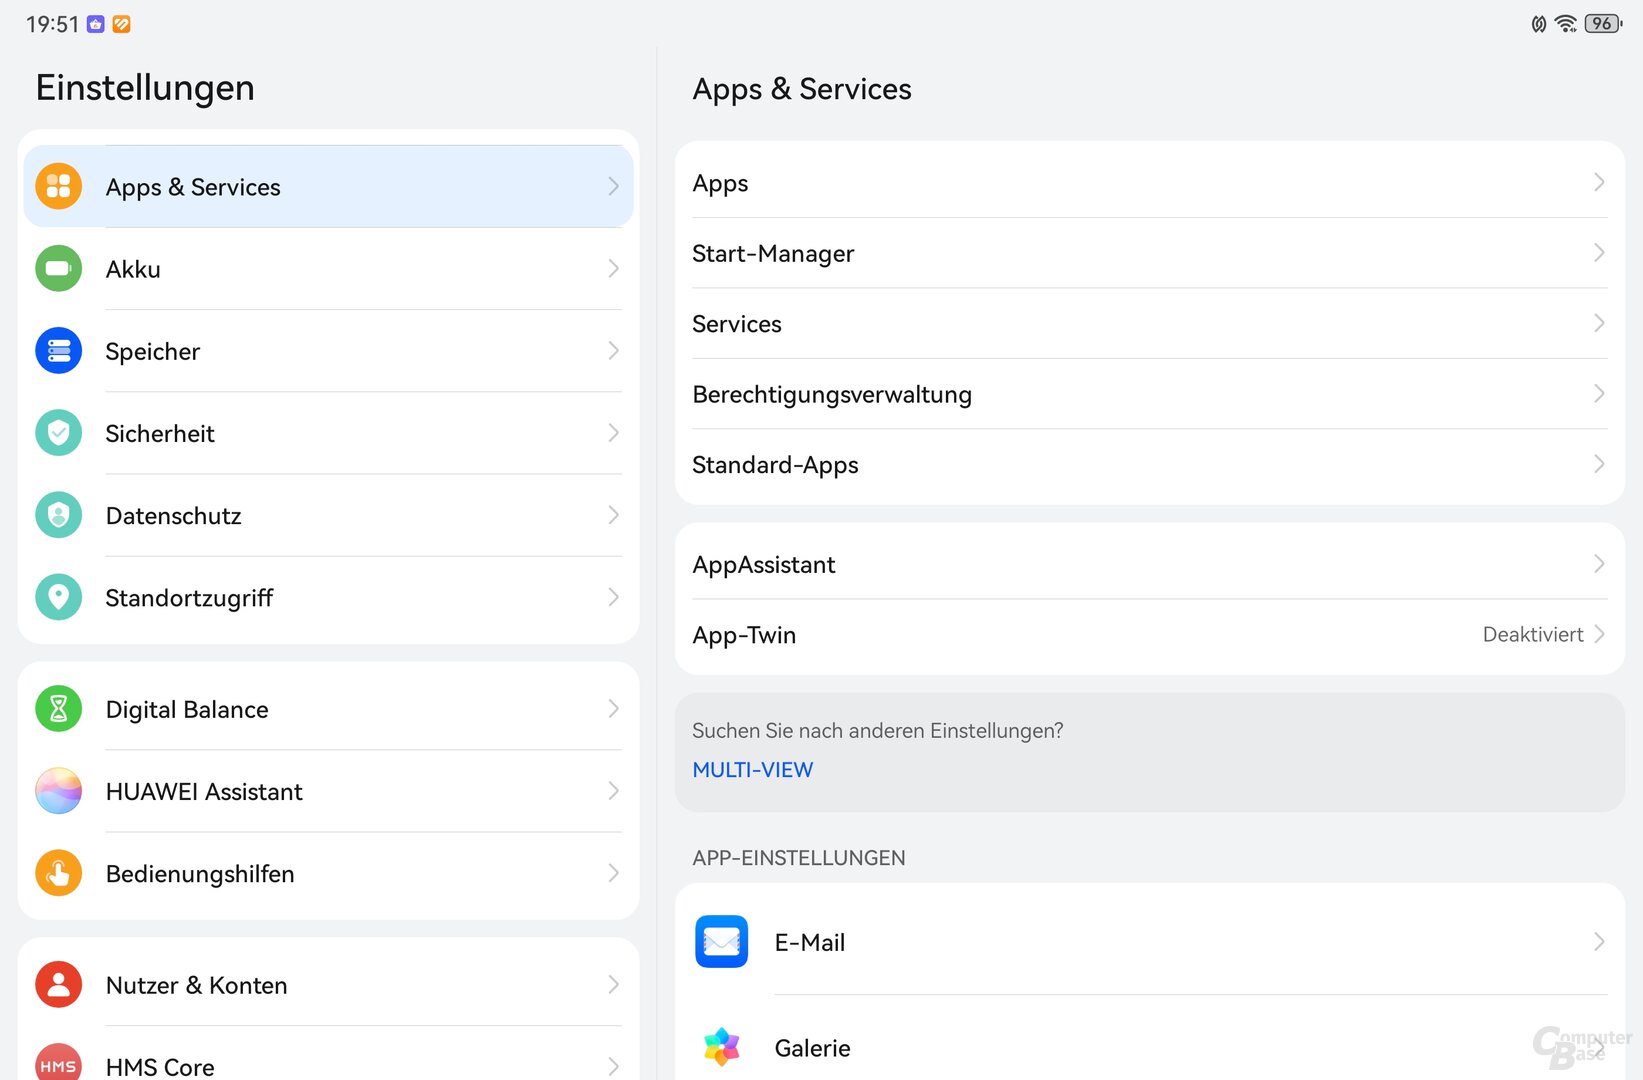Viewport: 1643px width, 1080px height.
Task: Tap the purple notification icon in status bar
Action: (x=96, y=24)
